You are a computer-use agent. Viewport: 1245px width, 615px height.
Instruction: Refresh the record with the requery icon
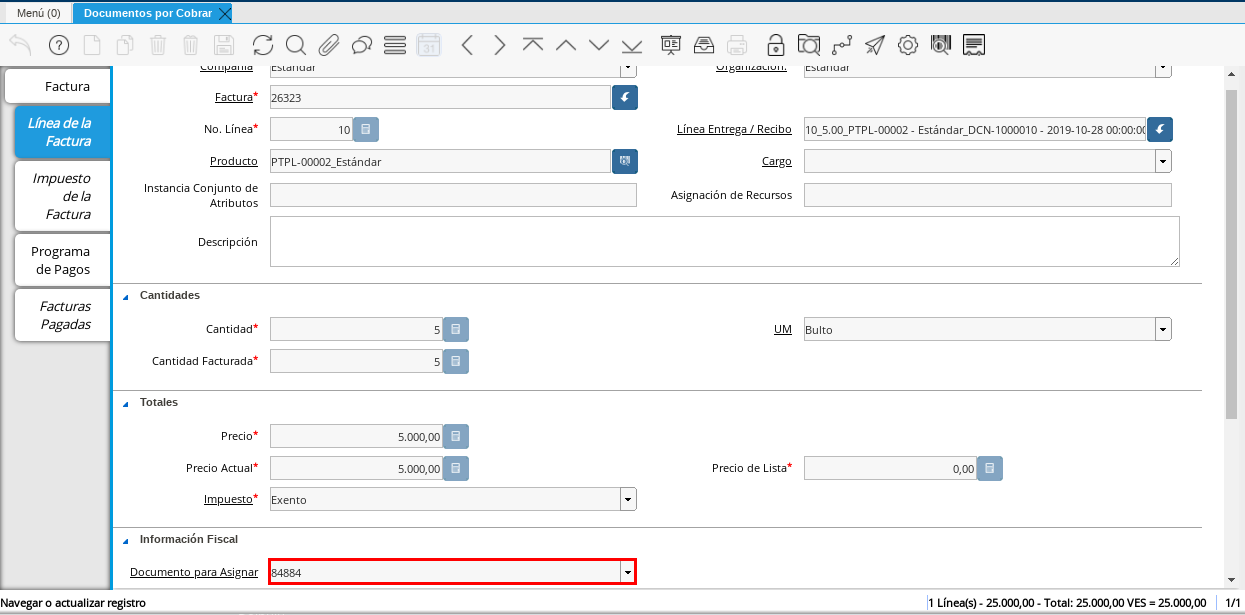pyautogui.click(x=263, y=45)
